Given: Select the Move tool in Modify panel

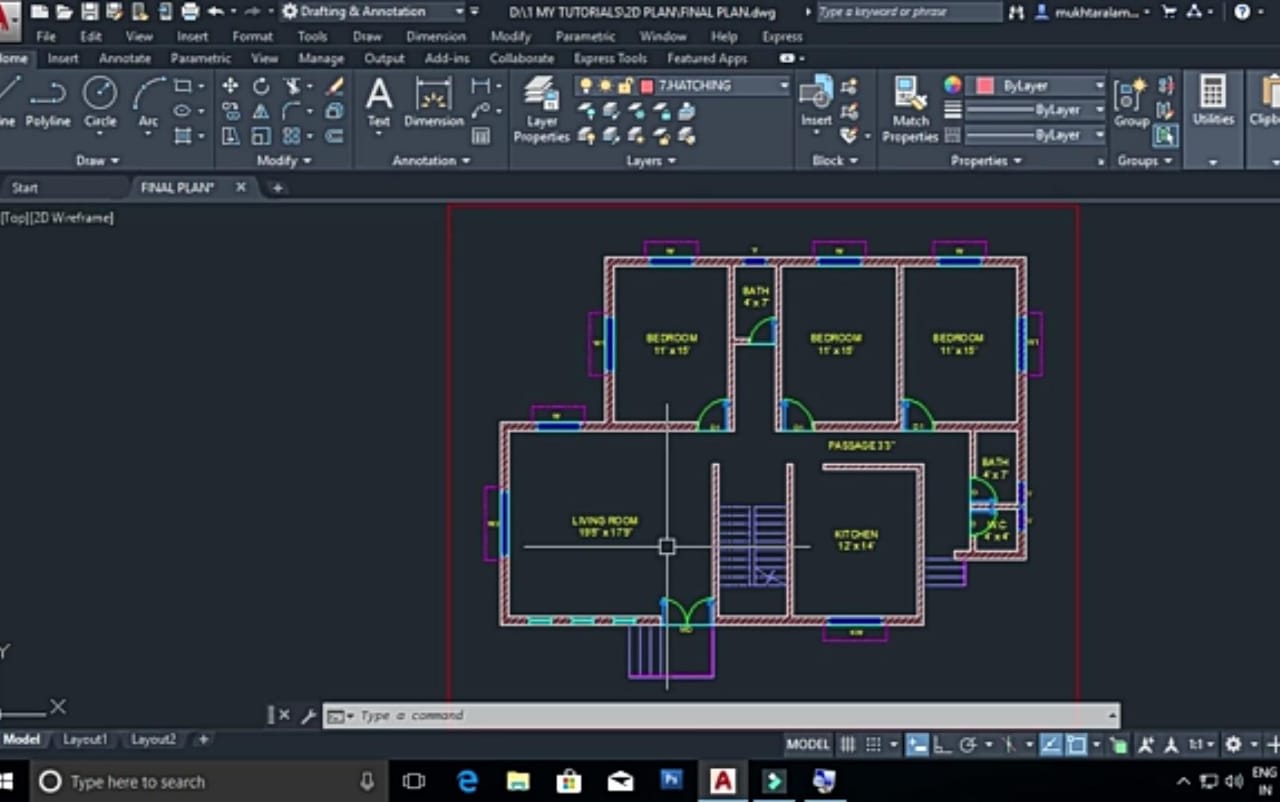Looking at the screenshot, I should pos(230,87).
